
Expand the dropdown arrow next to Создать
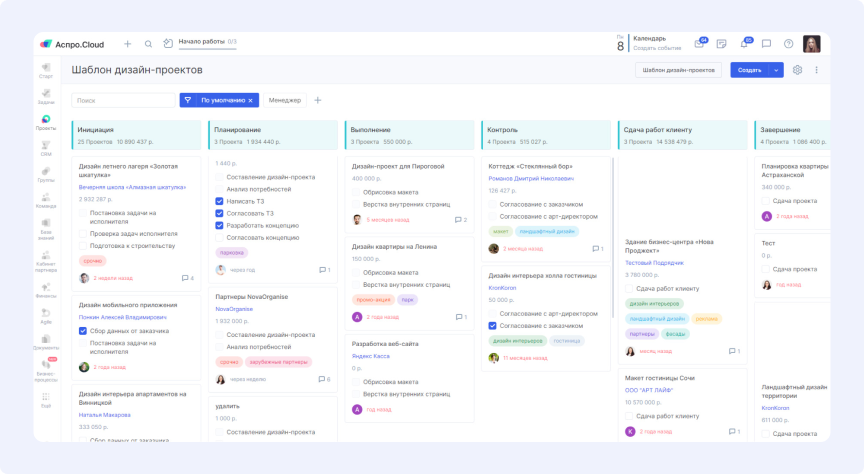pyautogui.click(x=777, y=70)
